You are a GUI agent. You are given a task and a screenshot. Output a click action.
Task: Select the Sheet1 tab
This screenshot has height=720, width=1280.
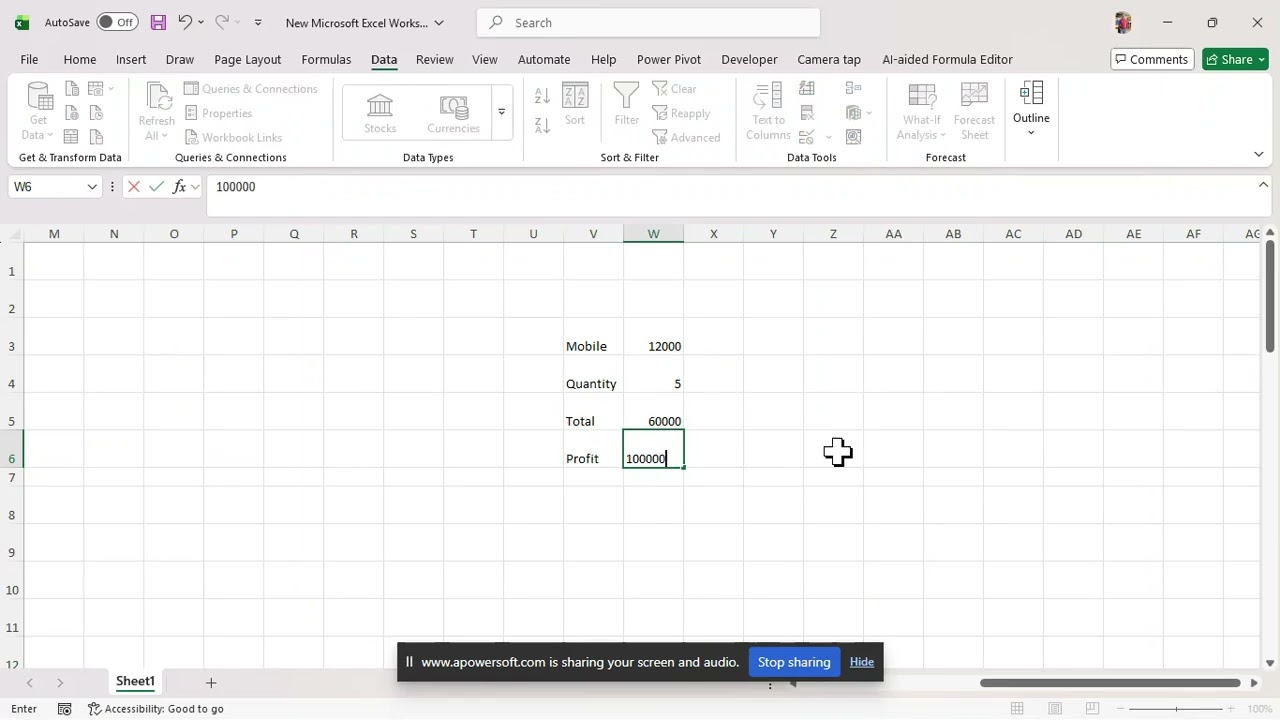[135, 682]
